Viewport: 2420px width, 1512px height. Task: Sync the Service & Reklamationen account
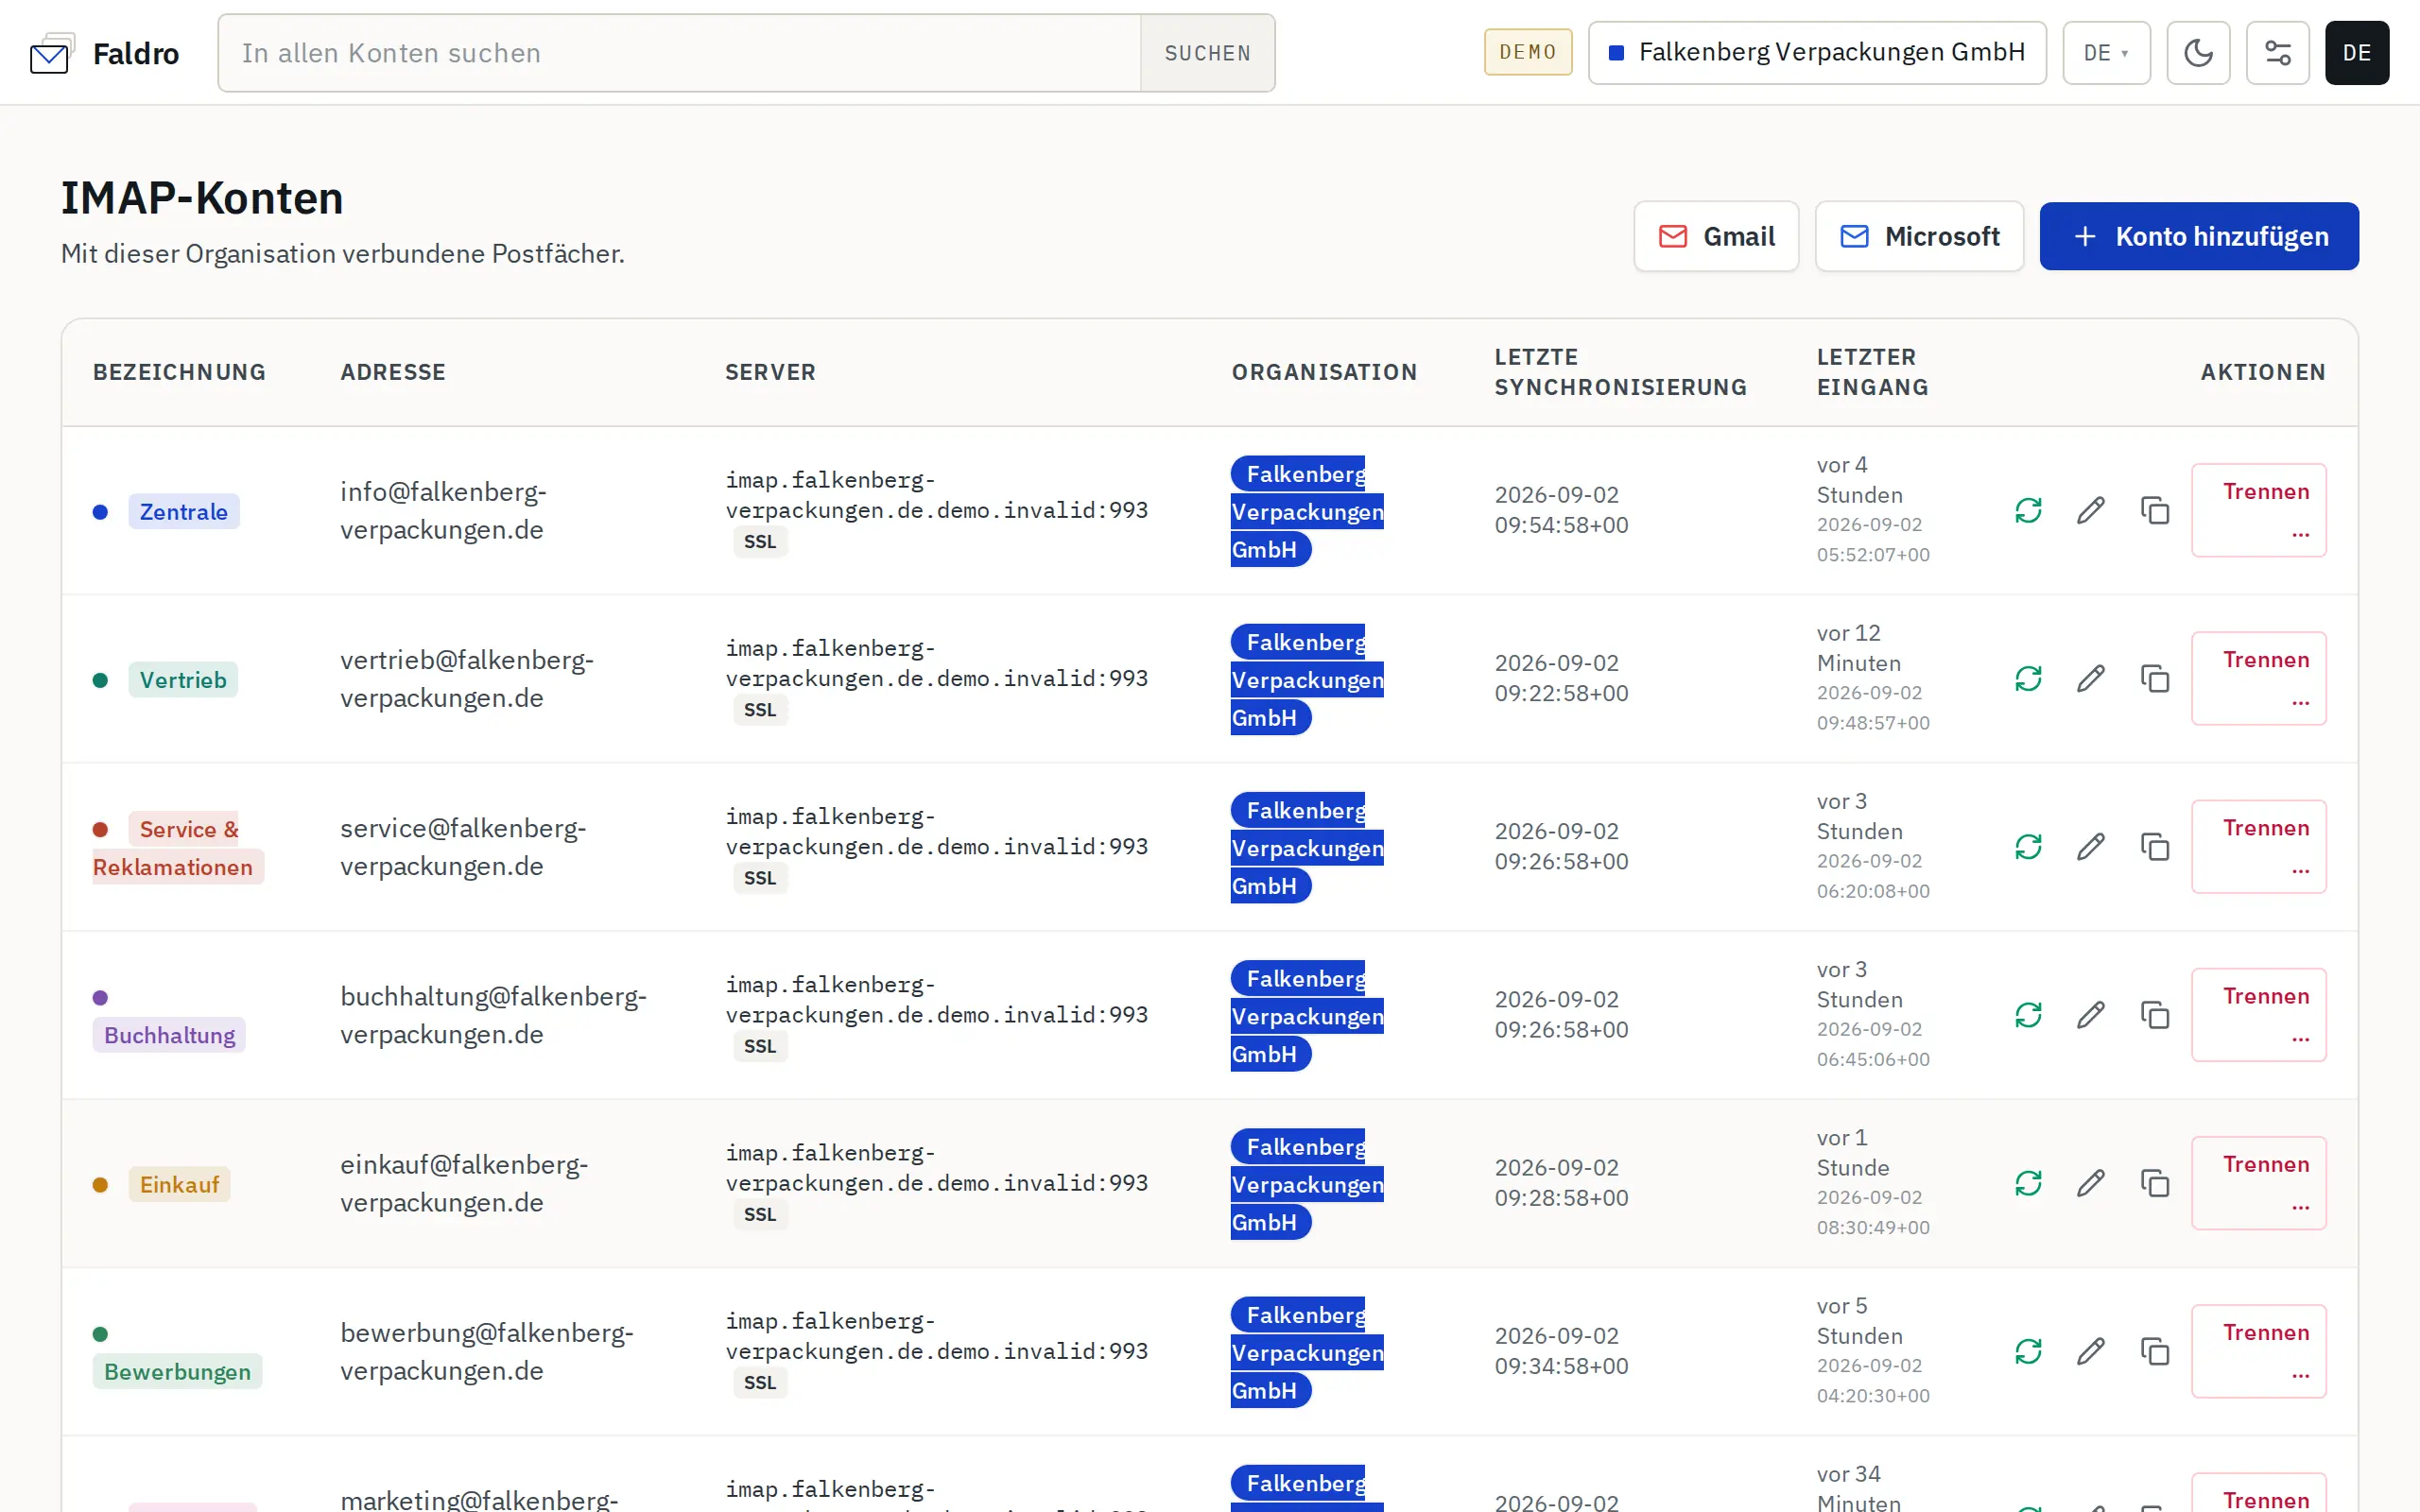[x=2028, y=847]
